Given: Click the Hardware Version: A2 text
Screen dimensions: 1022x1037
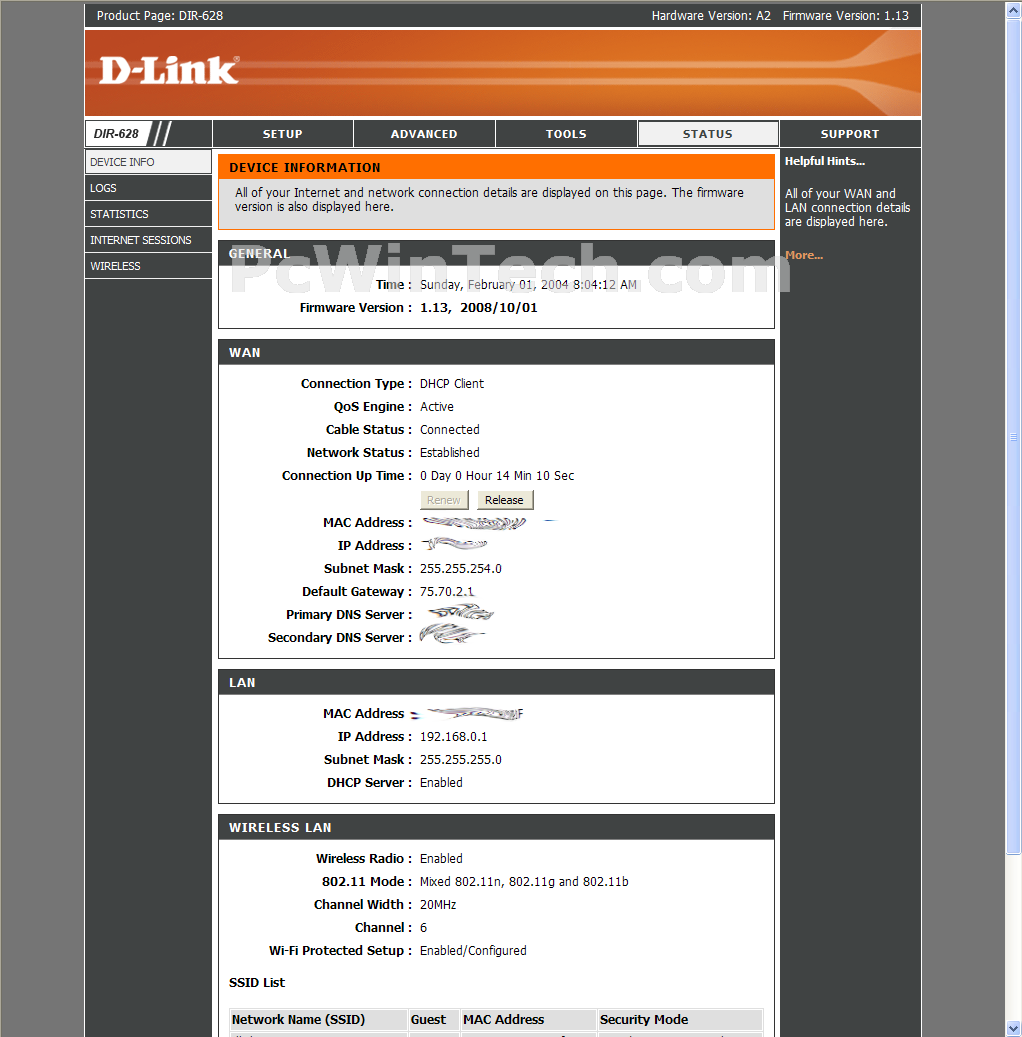Looking at the screenshot, I should tap(711, 15).
